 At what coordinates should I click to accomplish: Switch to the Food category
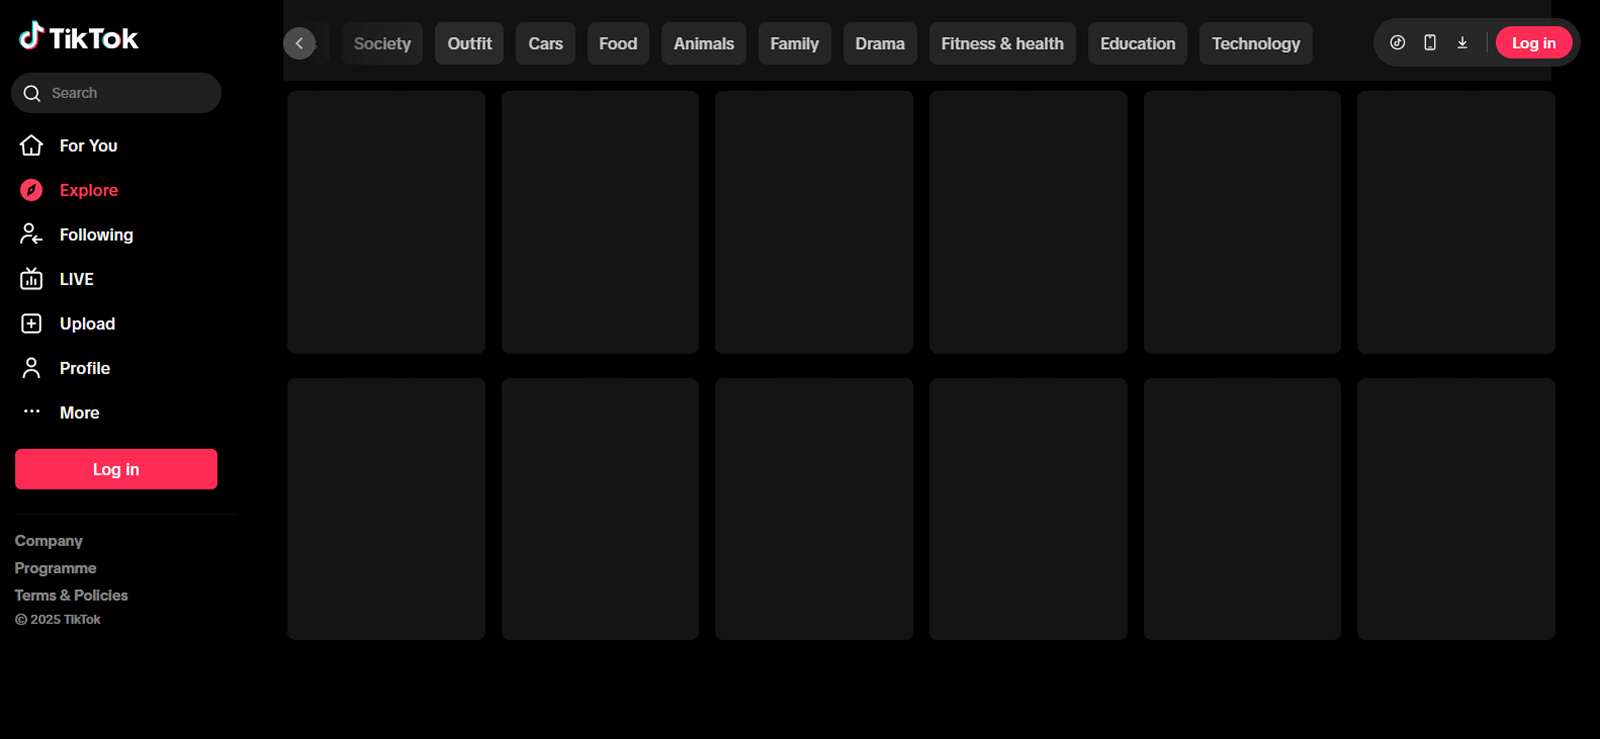pos(618,43)
